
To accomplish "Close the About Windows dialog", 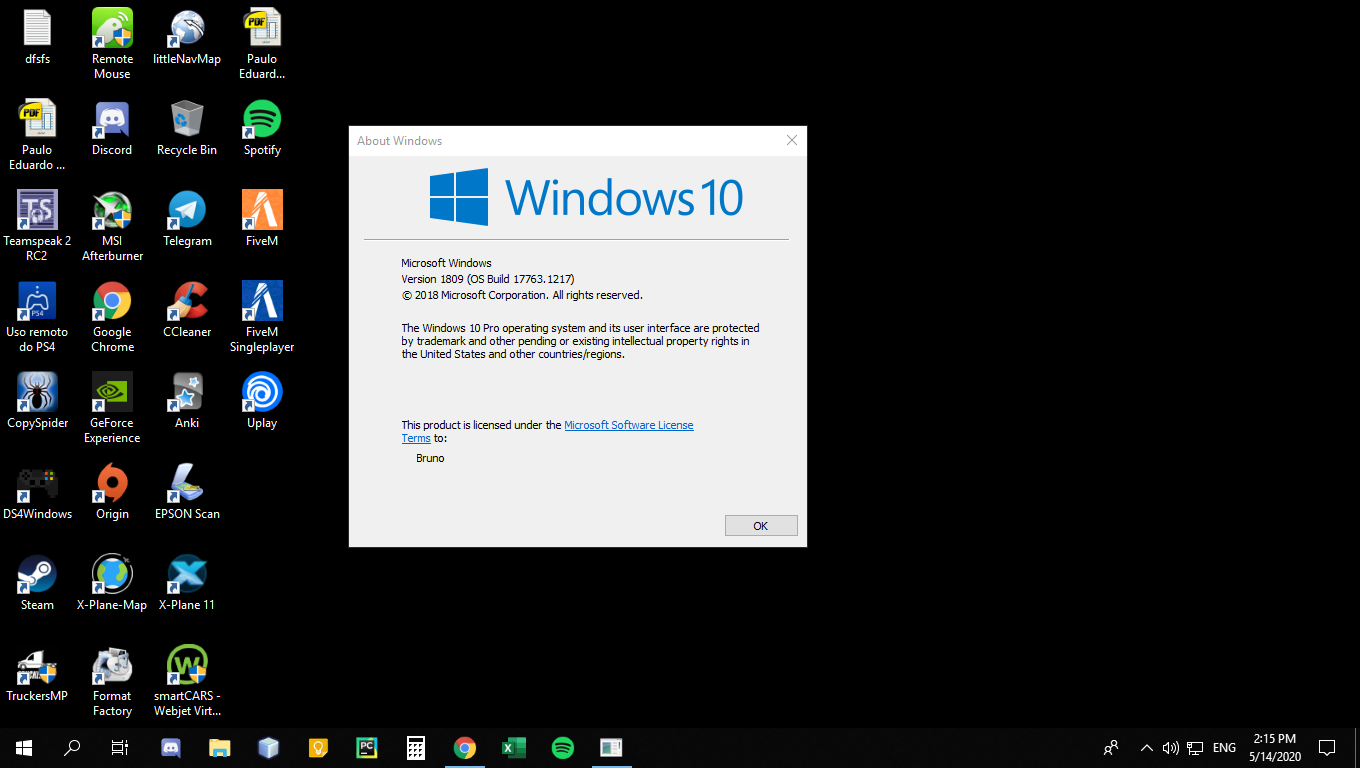I will (x=792, y=141).
